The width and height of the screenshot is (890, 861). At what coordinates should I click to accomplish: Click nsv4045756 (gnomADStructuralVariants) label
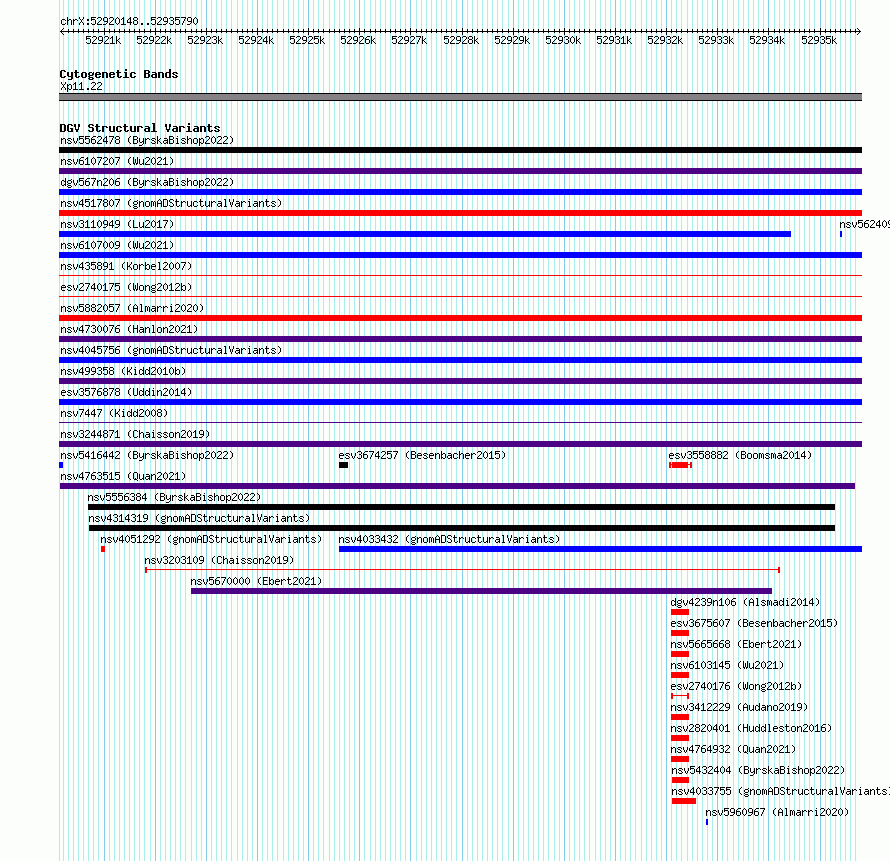171,350
